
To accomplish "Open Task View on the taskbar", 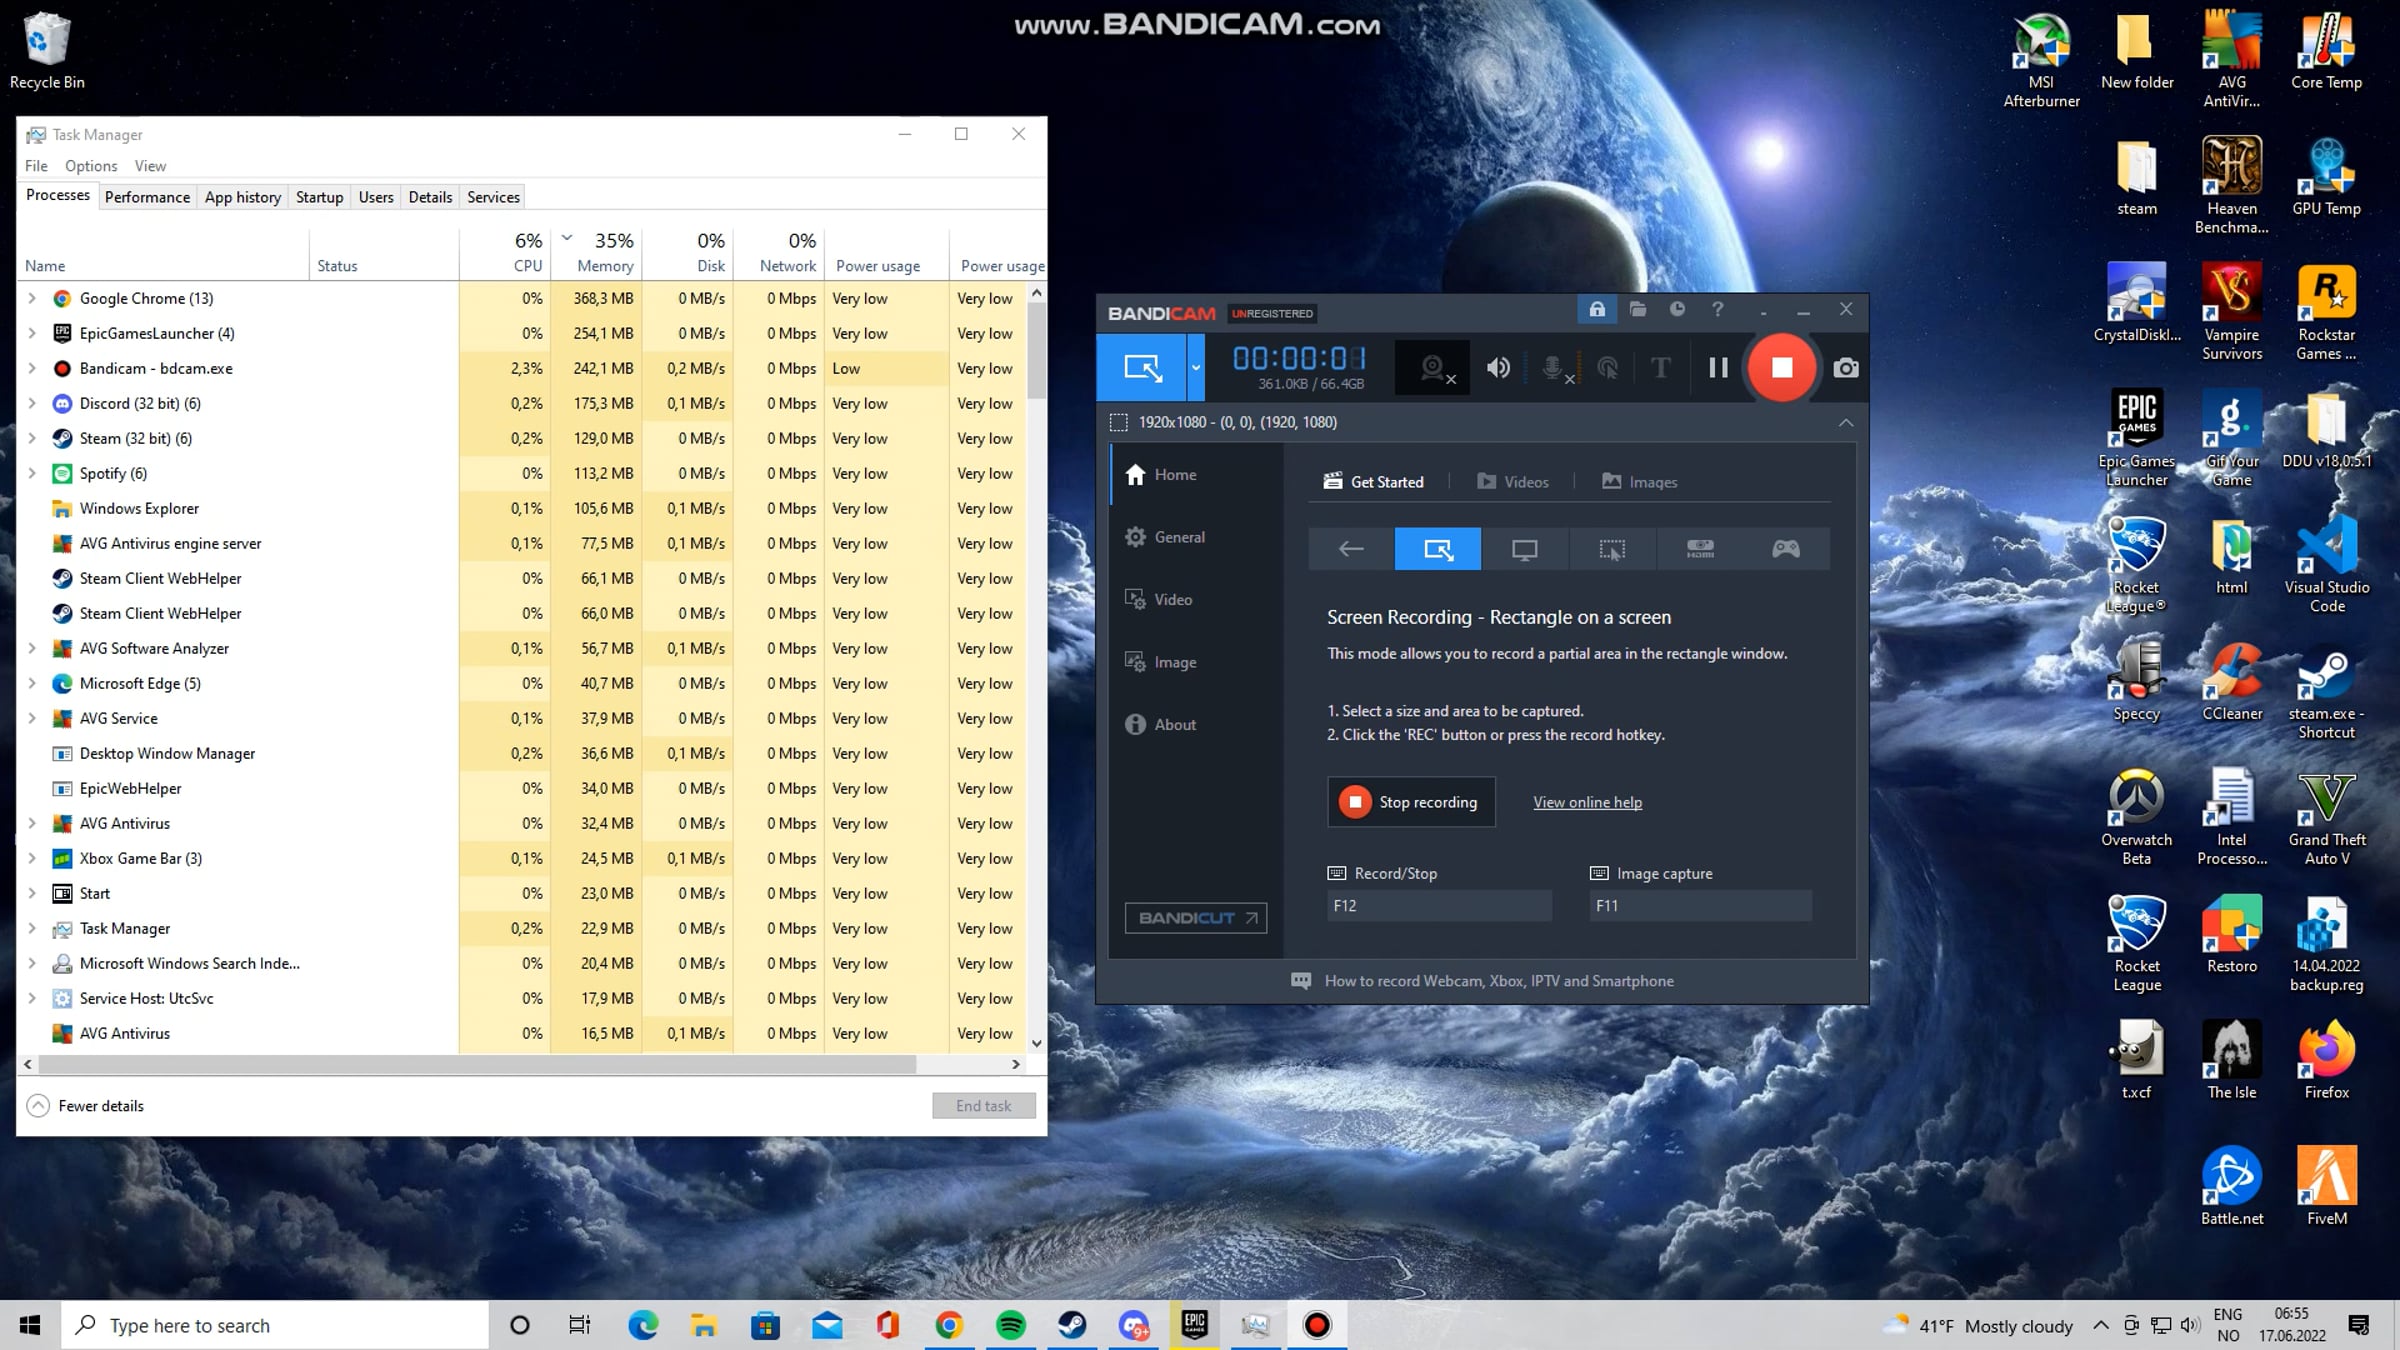I will pos(580,1326).
